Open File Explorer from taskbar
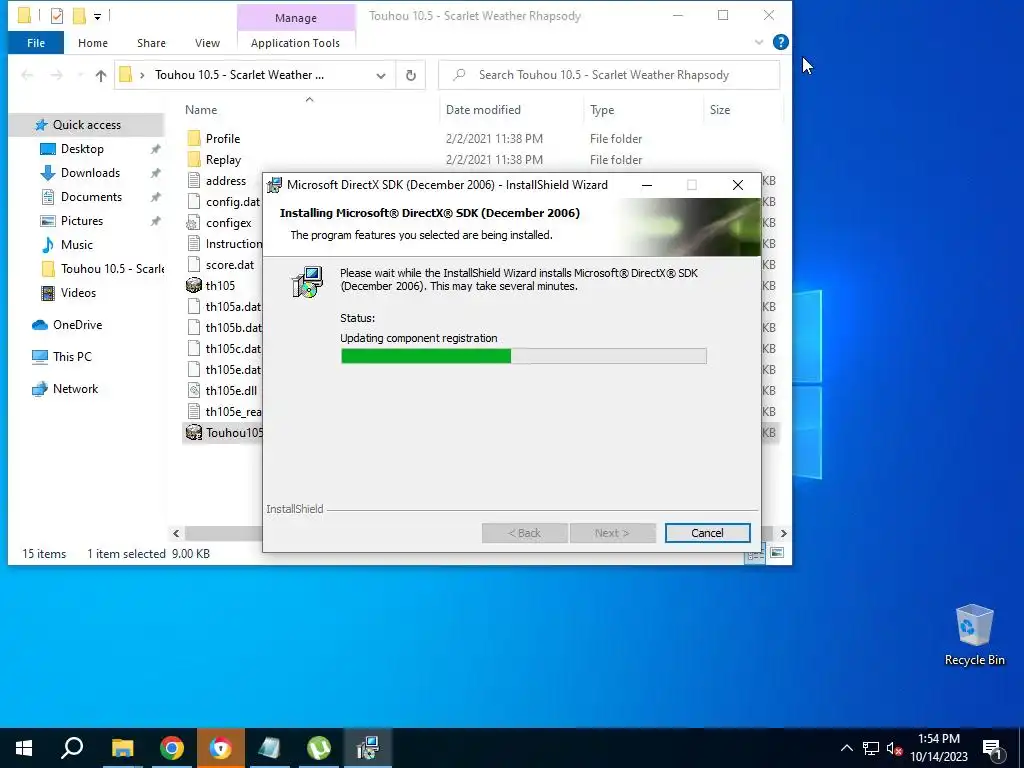Screen dimensions: 1024x768 pyautogui.click(x=122, y=748)
